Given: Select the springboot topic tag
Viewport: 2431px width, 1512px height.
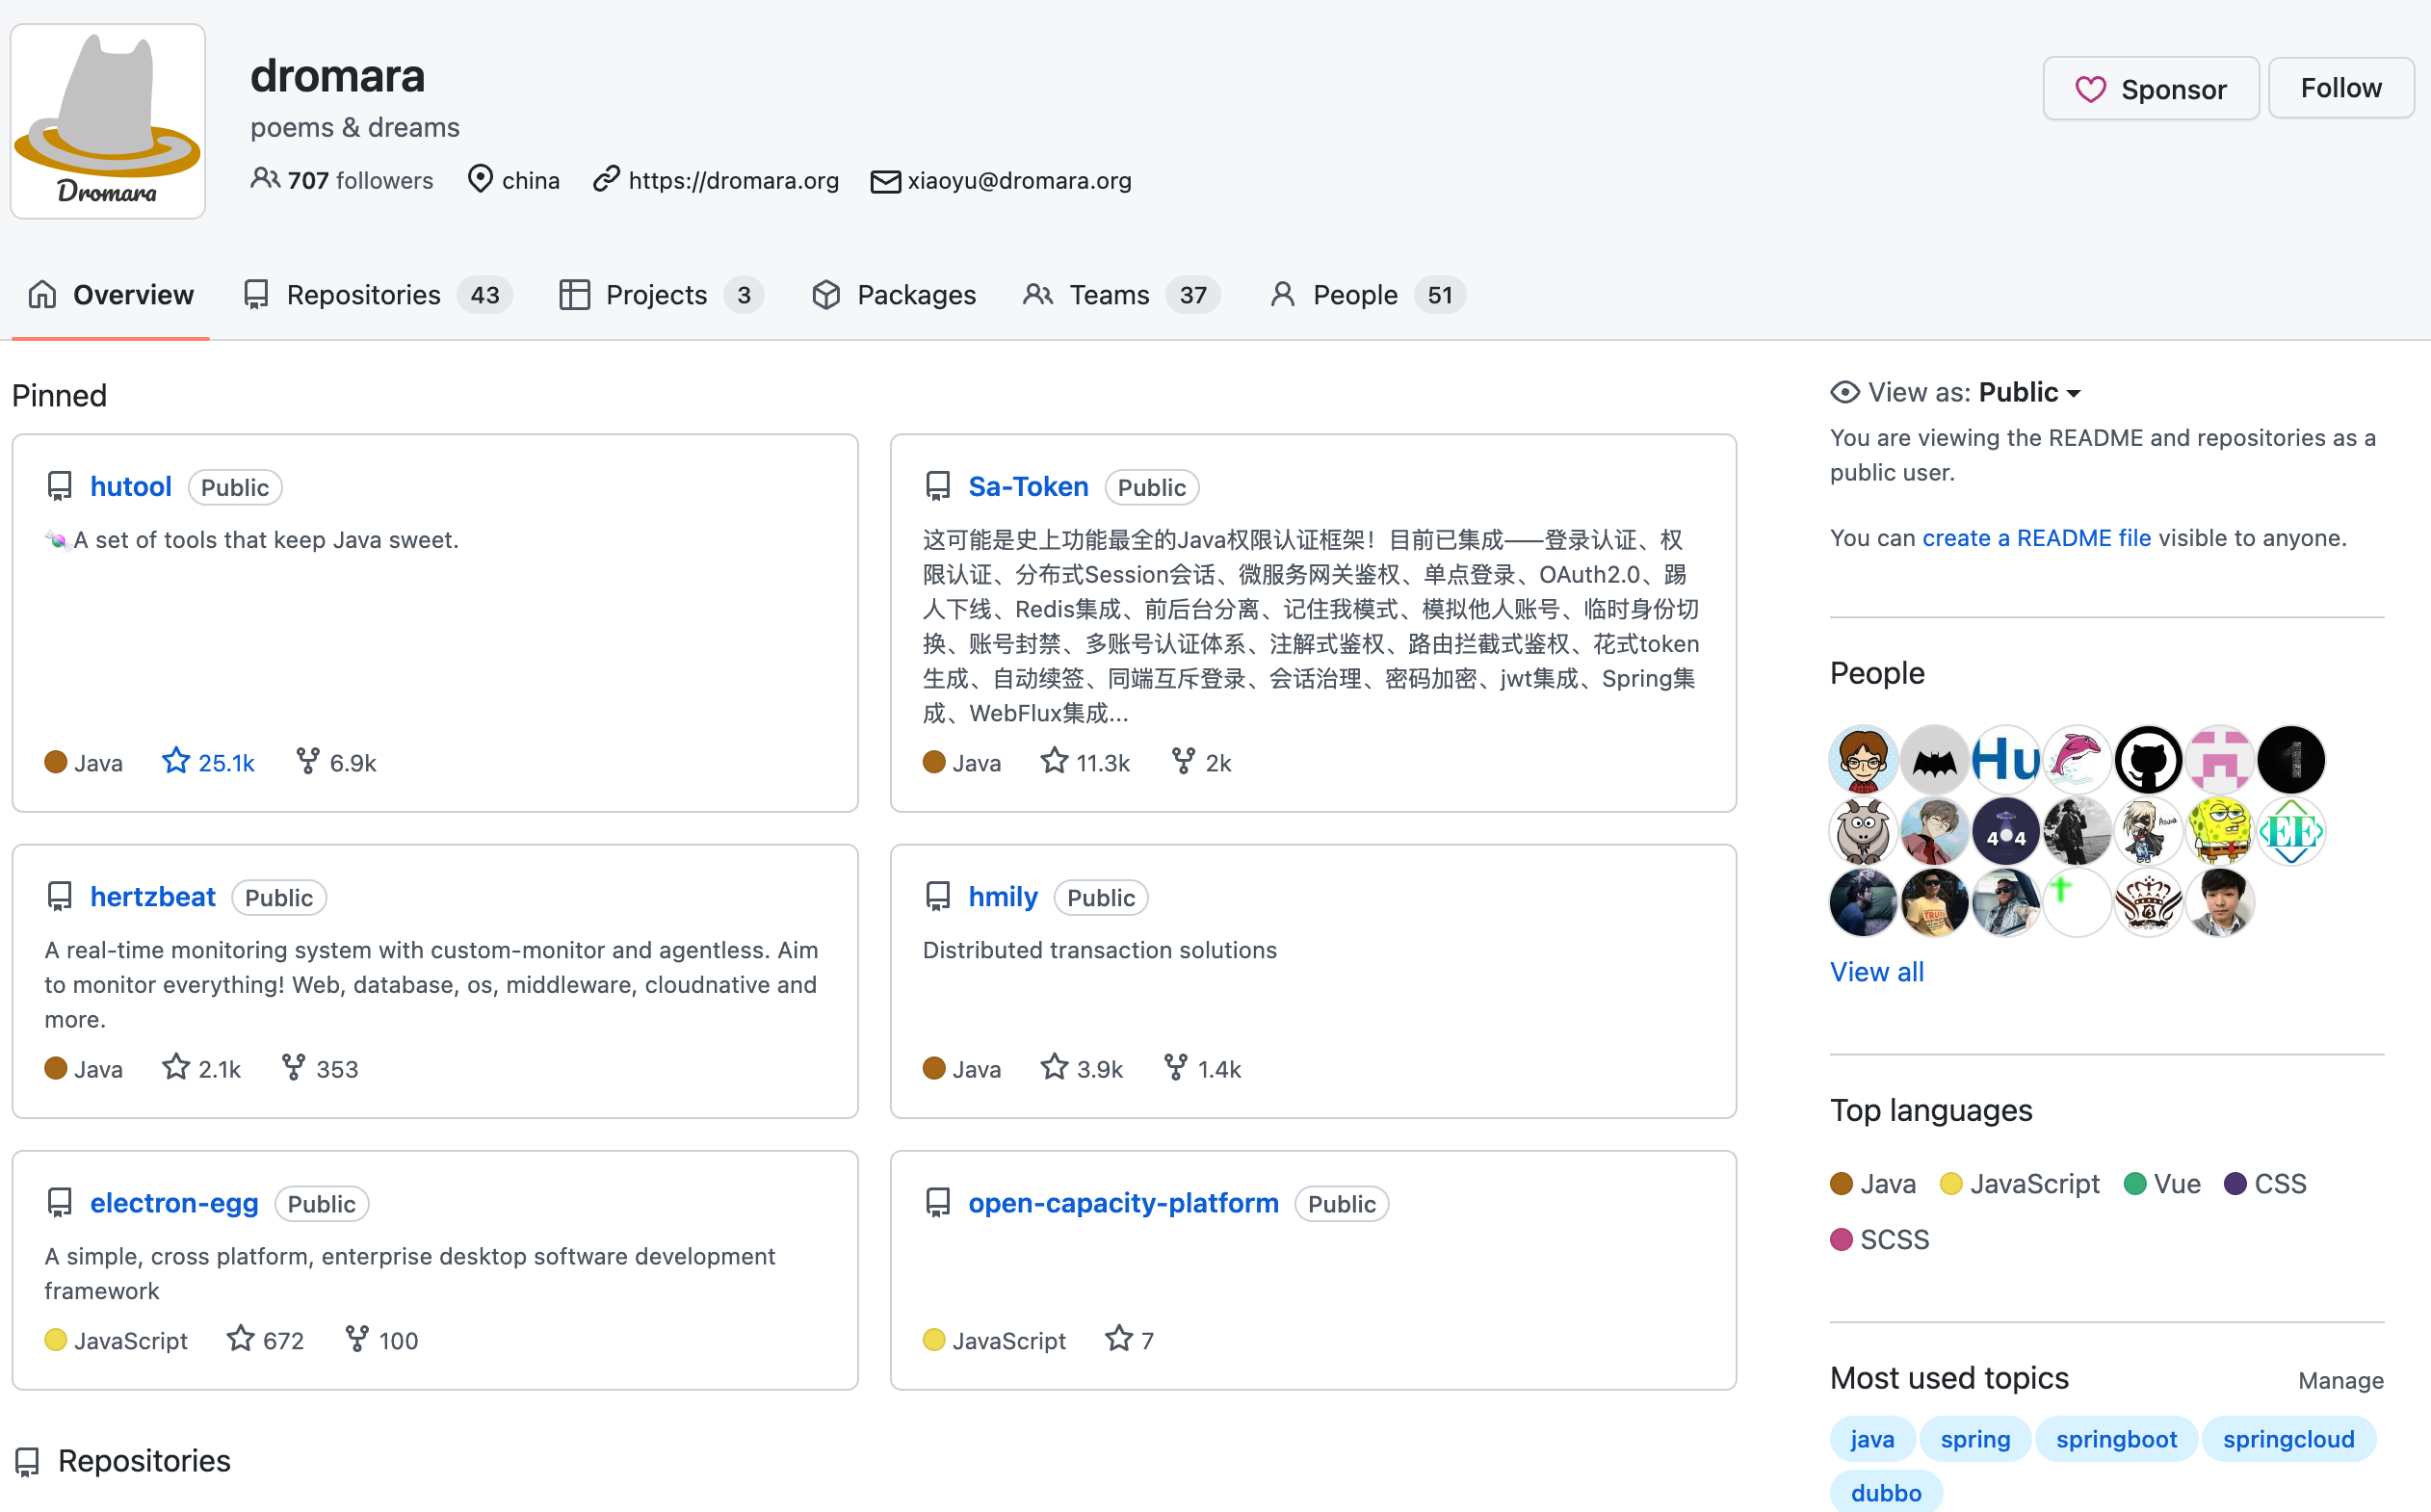Looking at the screenshot, I should point(2115,1439).
